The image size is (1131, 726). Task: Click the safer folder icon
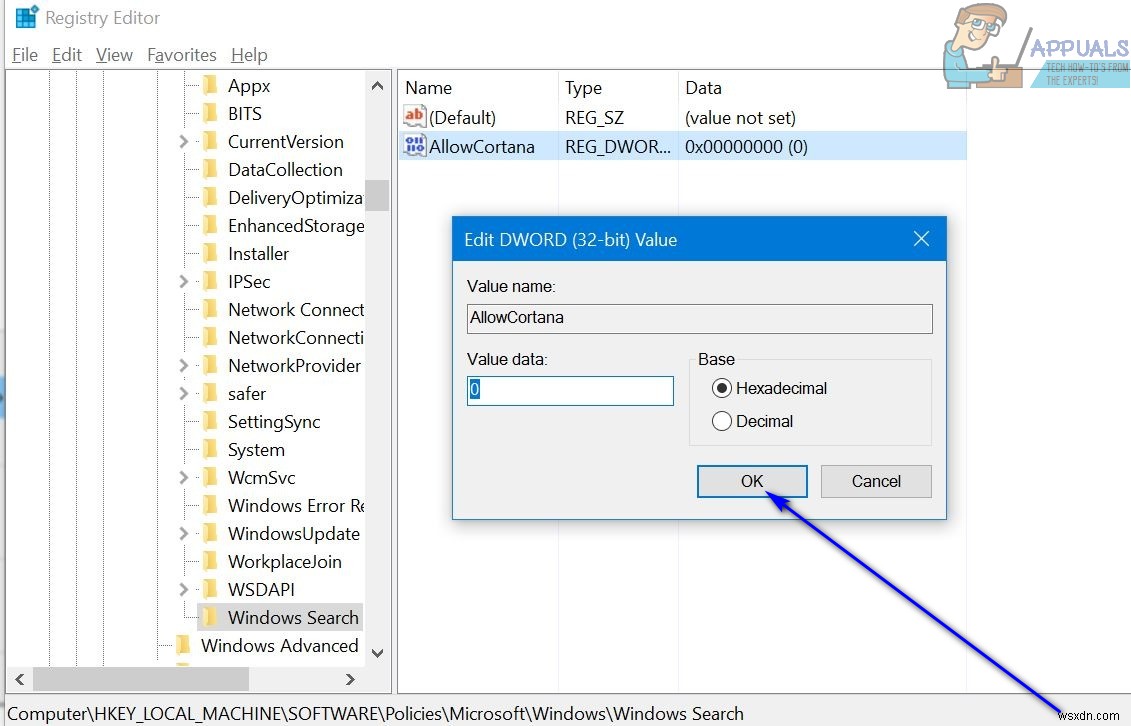pyautogui.click(x=210, y=393)
